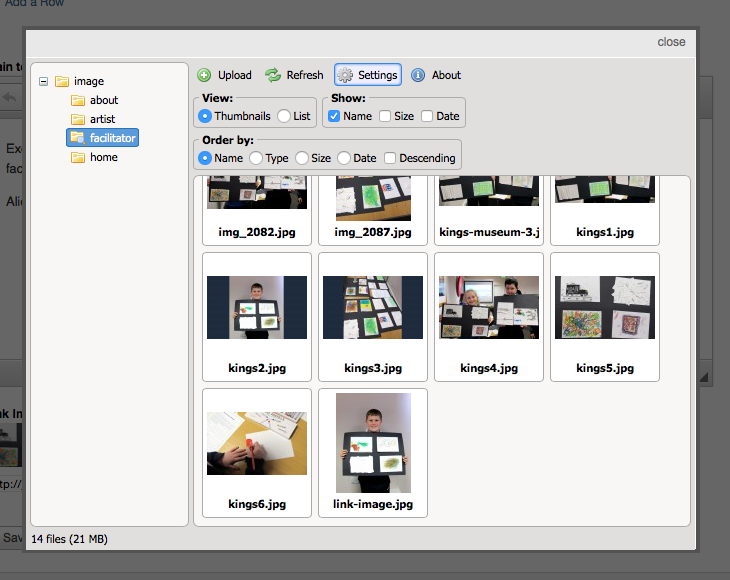This screenshot has width=730, height=580.
Task: Order files by Type
Action: tap(256, 158)
